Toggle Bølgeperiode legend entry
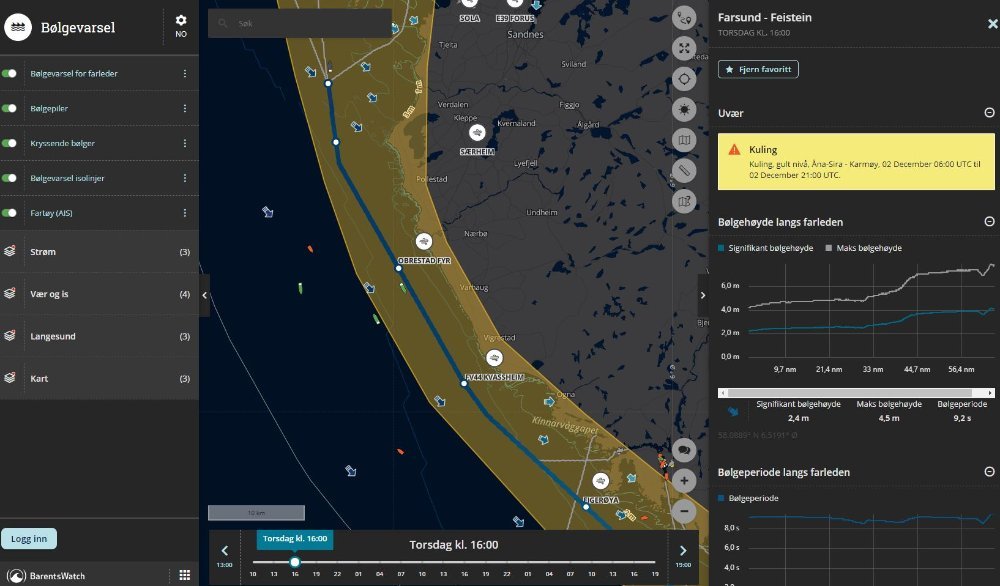The image size is (1000, 586). coord(748,498)
